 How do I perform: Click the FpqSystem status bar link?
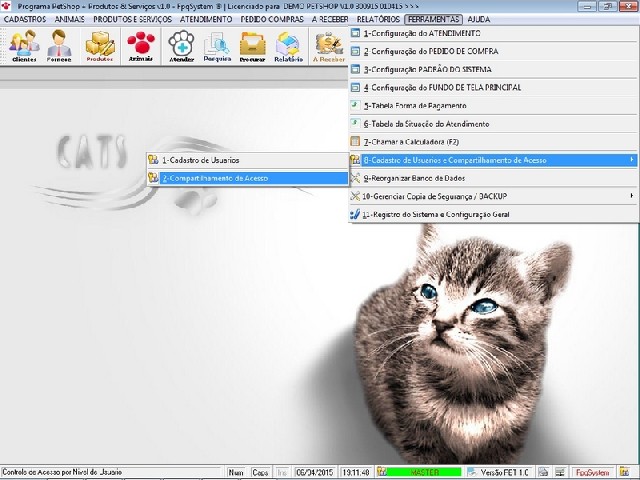pos(593,472)
